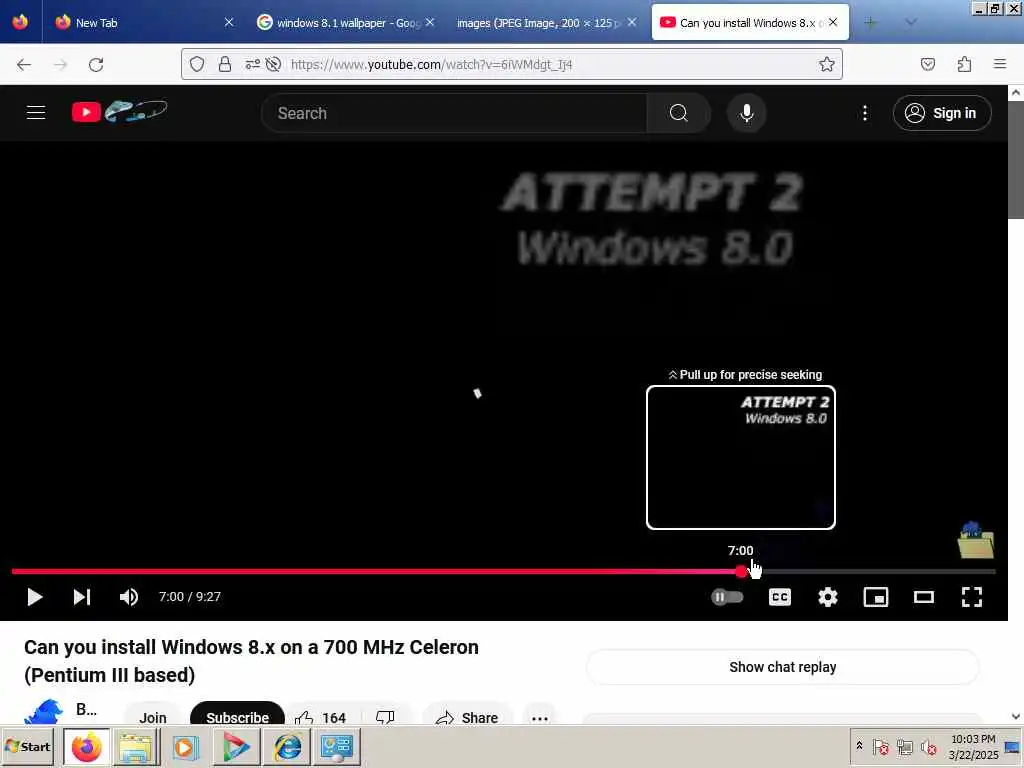Image resolution: width=1024 pixels, height=768 pixels.
Task: Close the New Tab tab
Action: pos(229,22)
